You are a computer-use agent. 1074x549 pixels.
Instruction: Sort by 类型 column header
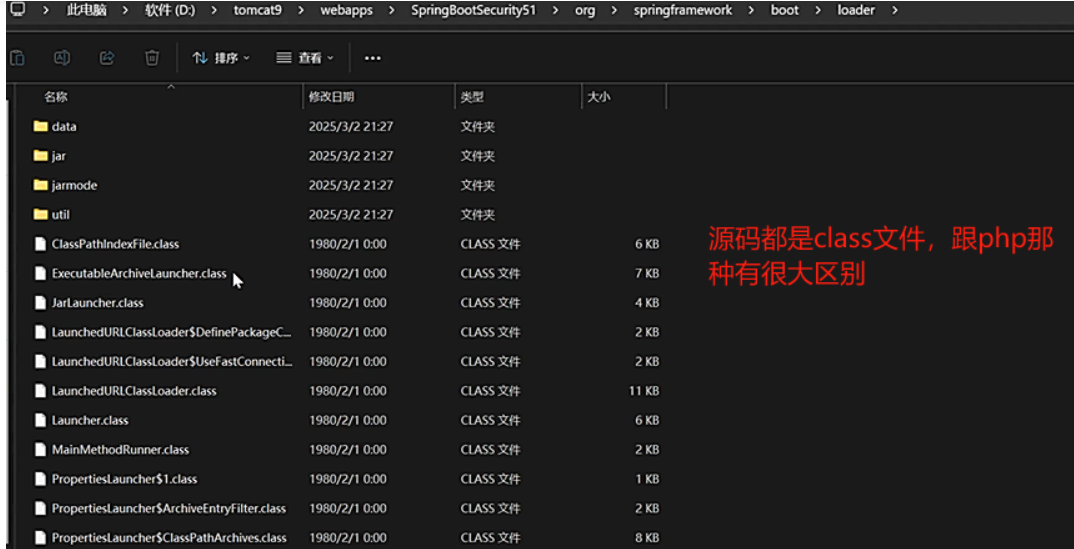[x=472, y=97]
